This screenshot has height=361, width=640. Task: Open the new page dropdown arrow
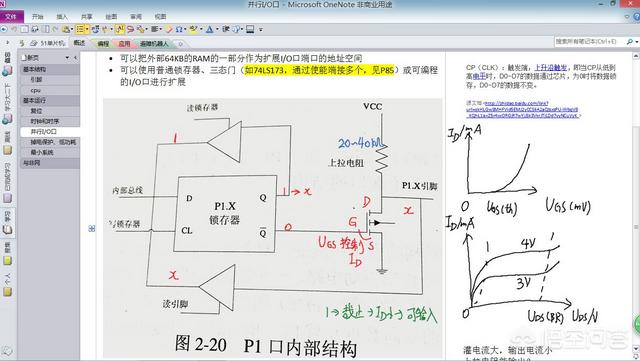67,58
